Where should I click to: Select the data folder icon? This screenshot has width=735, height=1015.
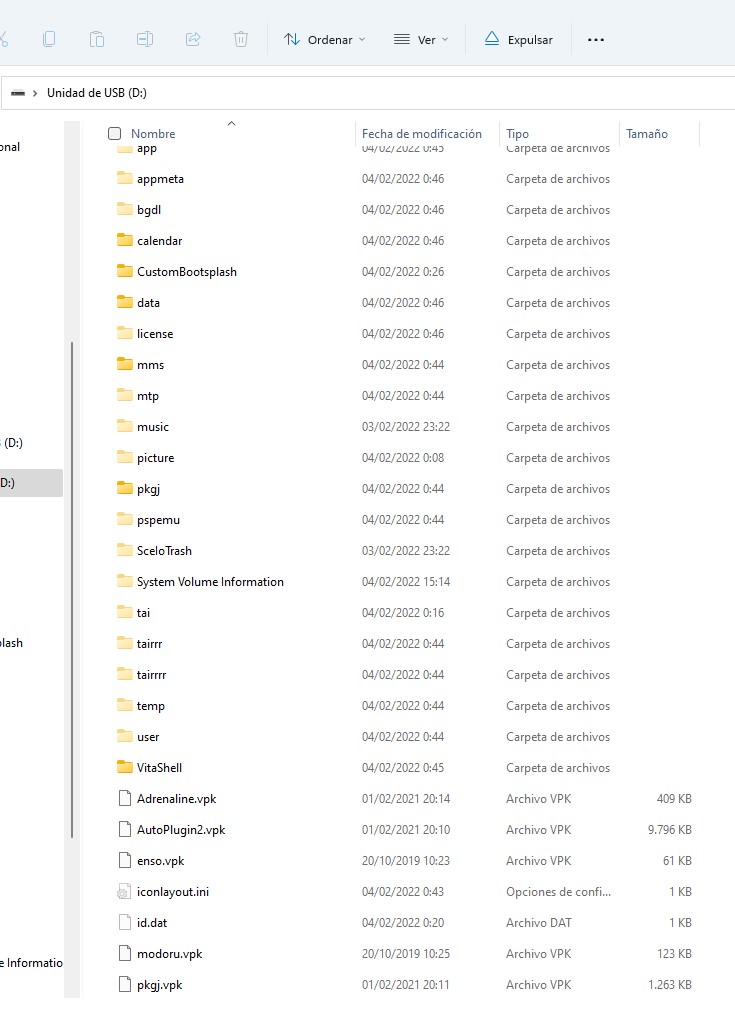pyautogui.click(x=124, y=302)
